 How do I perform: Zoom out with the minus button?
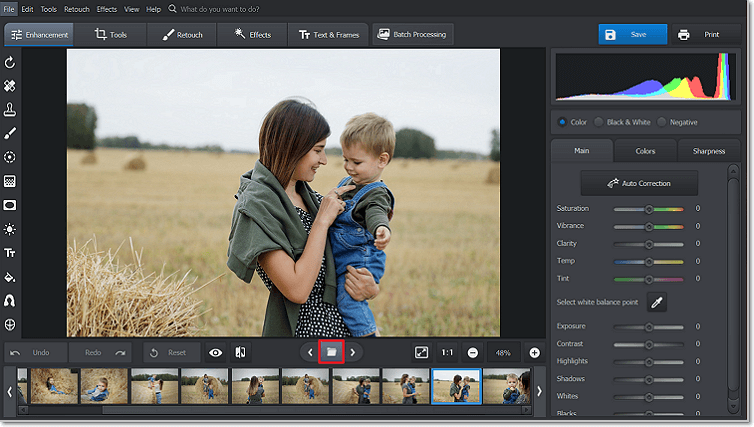point(473,353)
